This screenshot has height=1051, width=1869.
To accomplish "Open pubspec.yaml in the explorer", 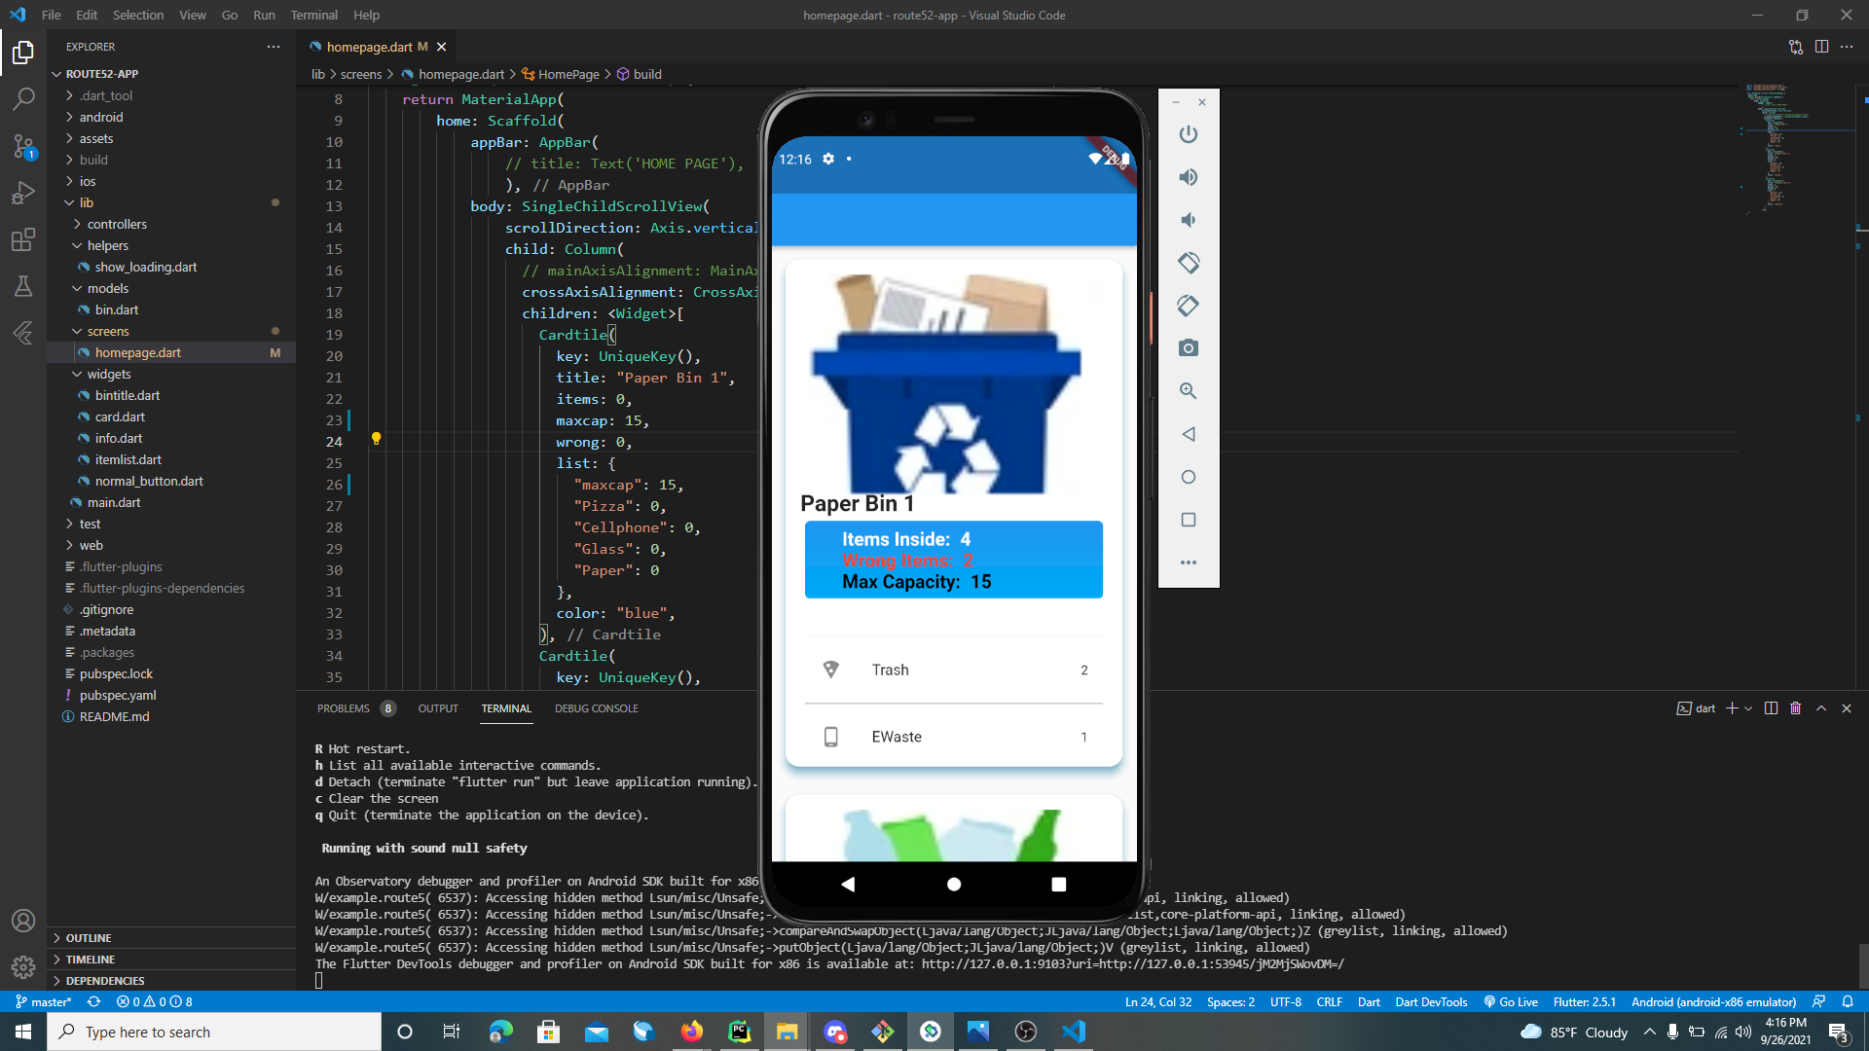I will point(171,695).
